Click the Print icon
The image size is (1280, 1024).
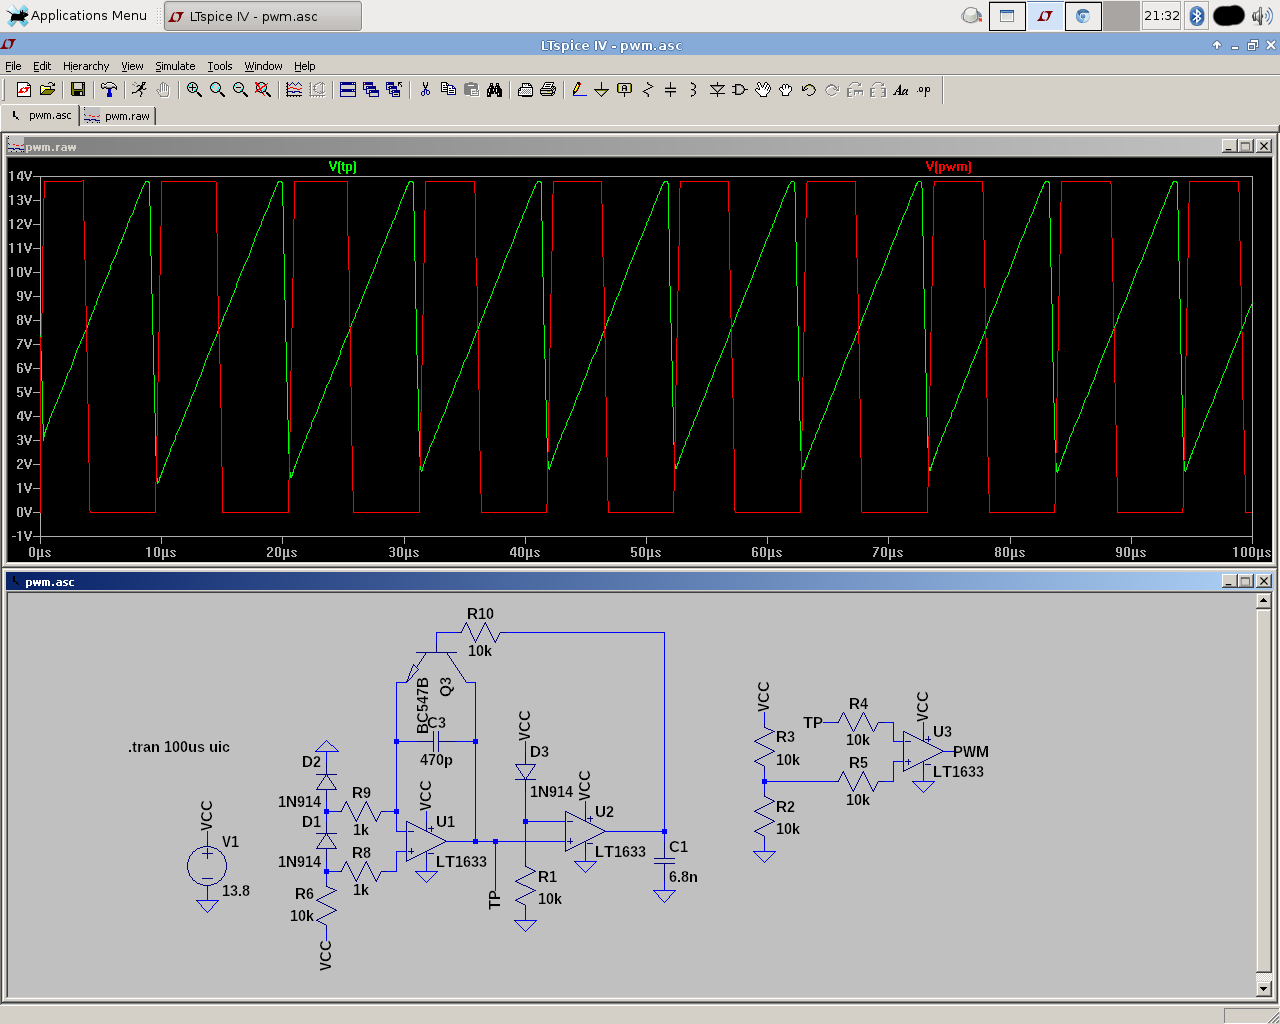pos(548,90)
